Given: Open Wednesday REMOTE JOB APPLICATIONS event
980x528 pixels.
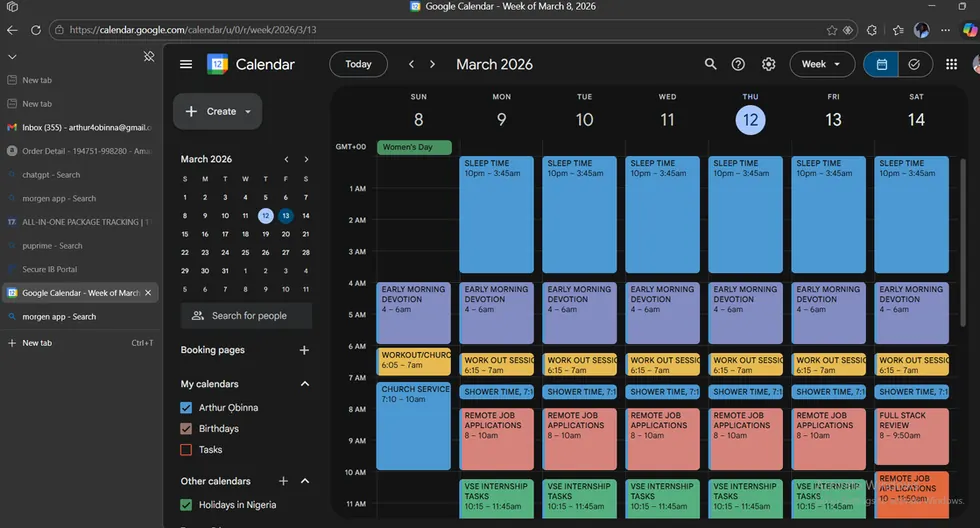Looking at the screenshot, I should pos(662,439).
